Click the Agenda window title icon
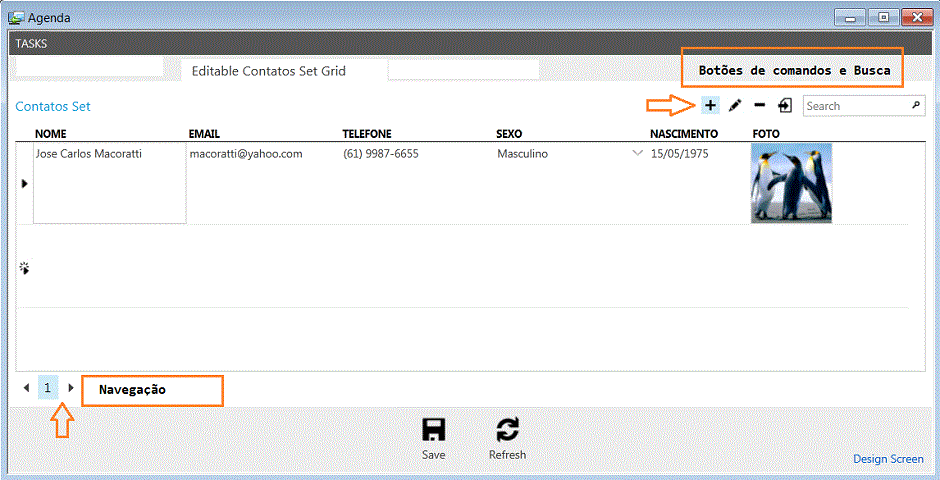Screen dimensions: 940x480 pos(16,17)
